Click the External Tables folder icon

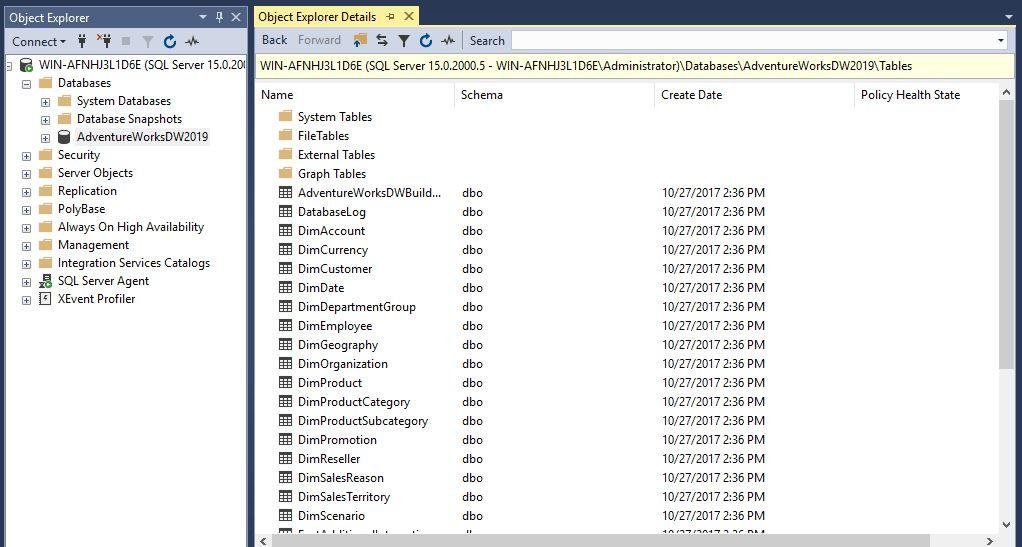click(x=285, y=155)
